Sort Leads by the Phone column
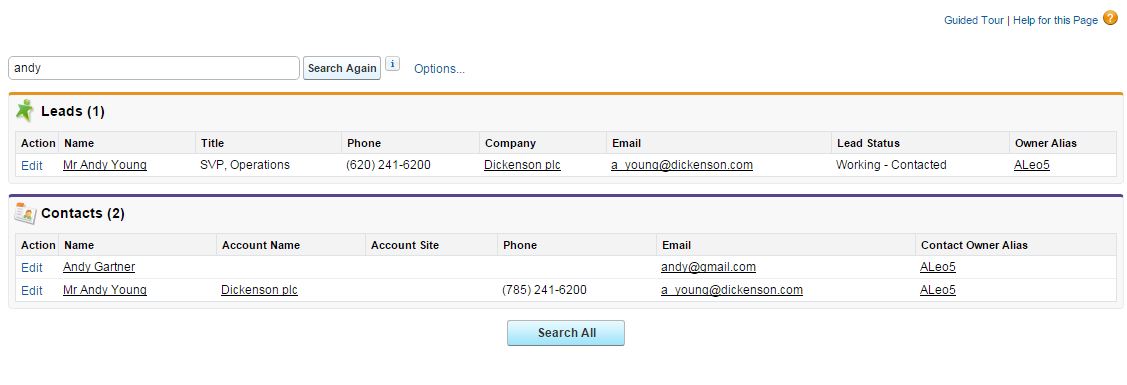 (364, 143)
